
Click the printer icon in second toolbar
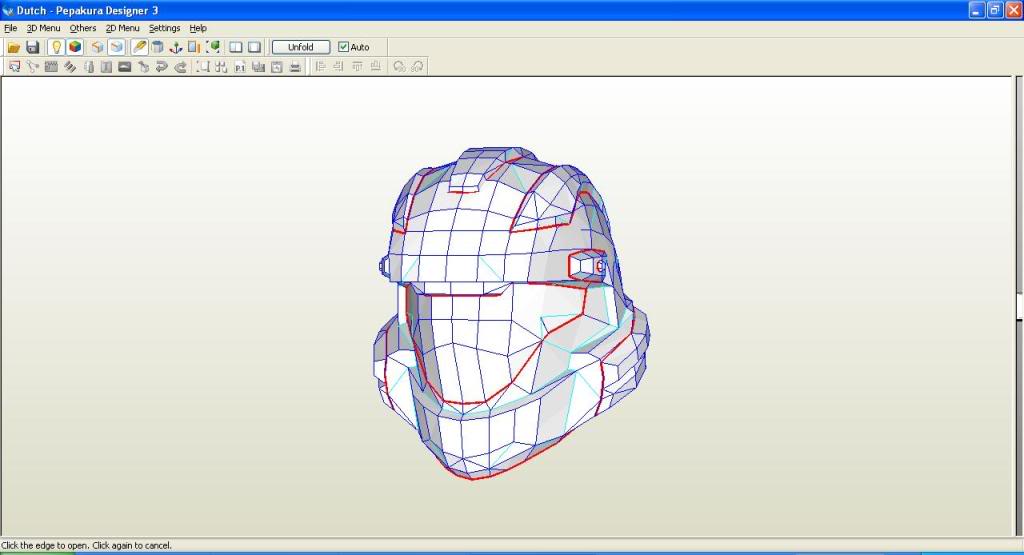click(295, 67)
